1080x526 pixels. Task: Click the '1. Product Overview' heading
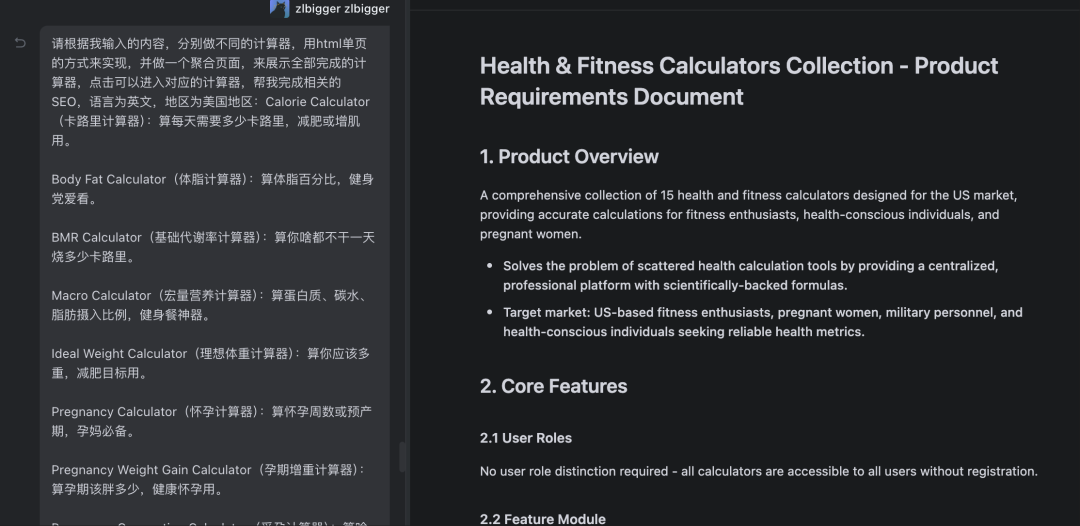pos(569,157)
